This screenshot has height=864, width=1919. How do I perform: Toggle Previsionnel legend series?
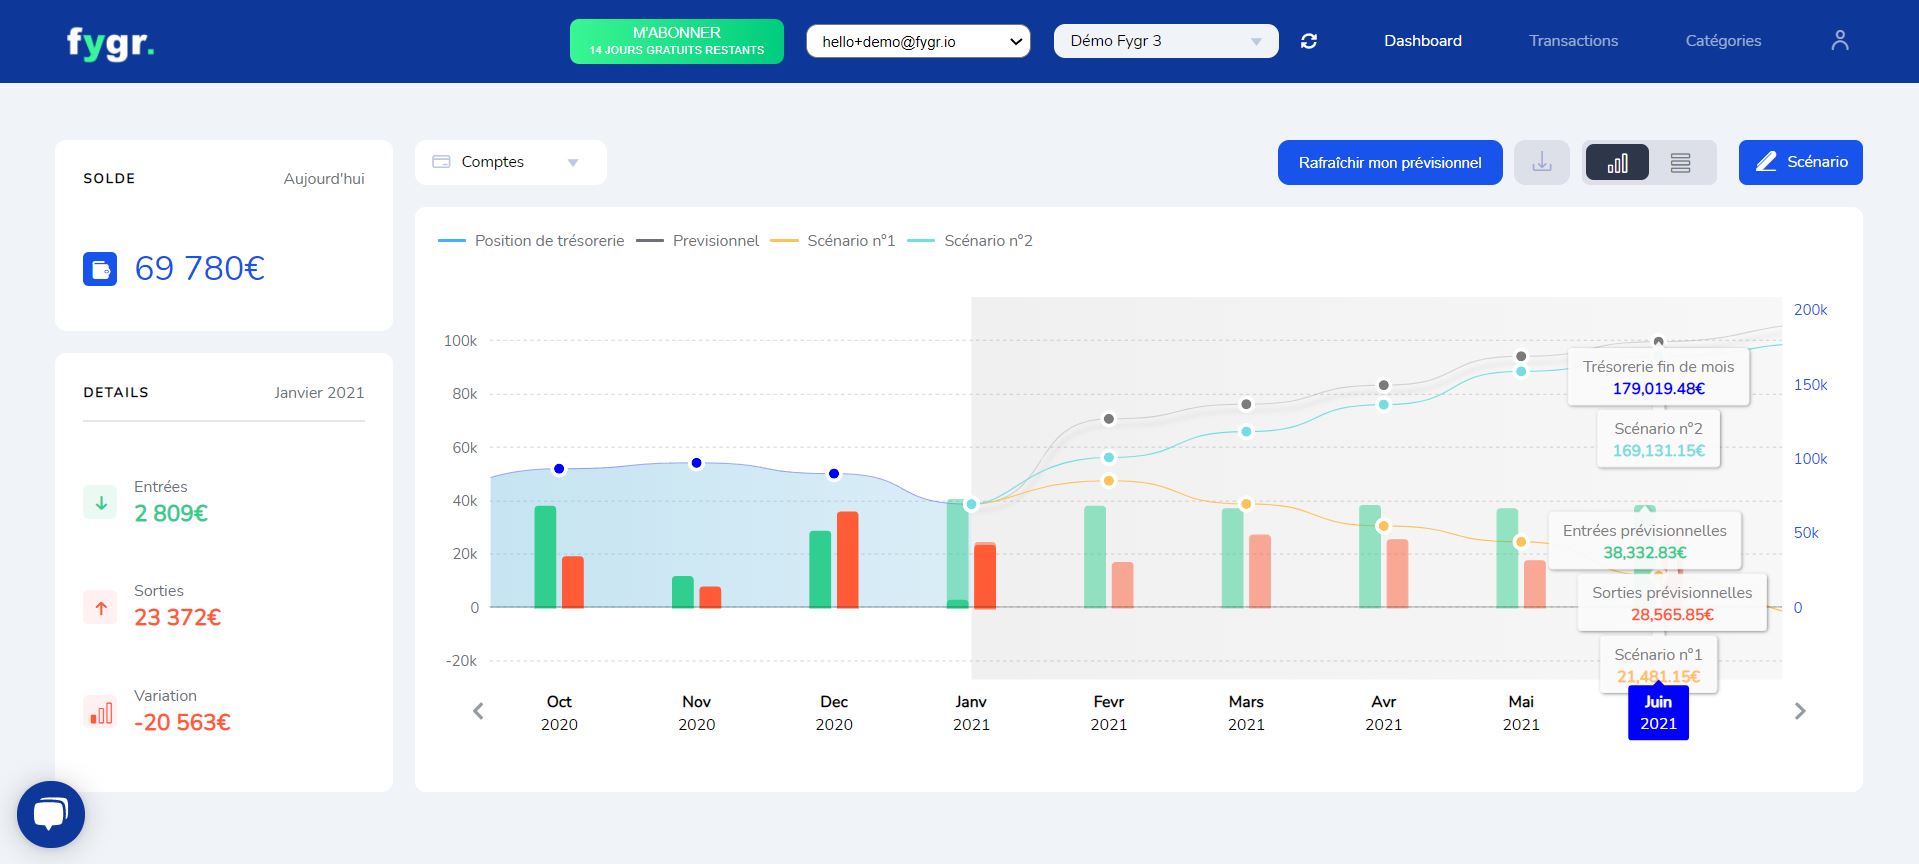698,241
